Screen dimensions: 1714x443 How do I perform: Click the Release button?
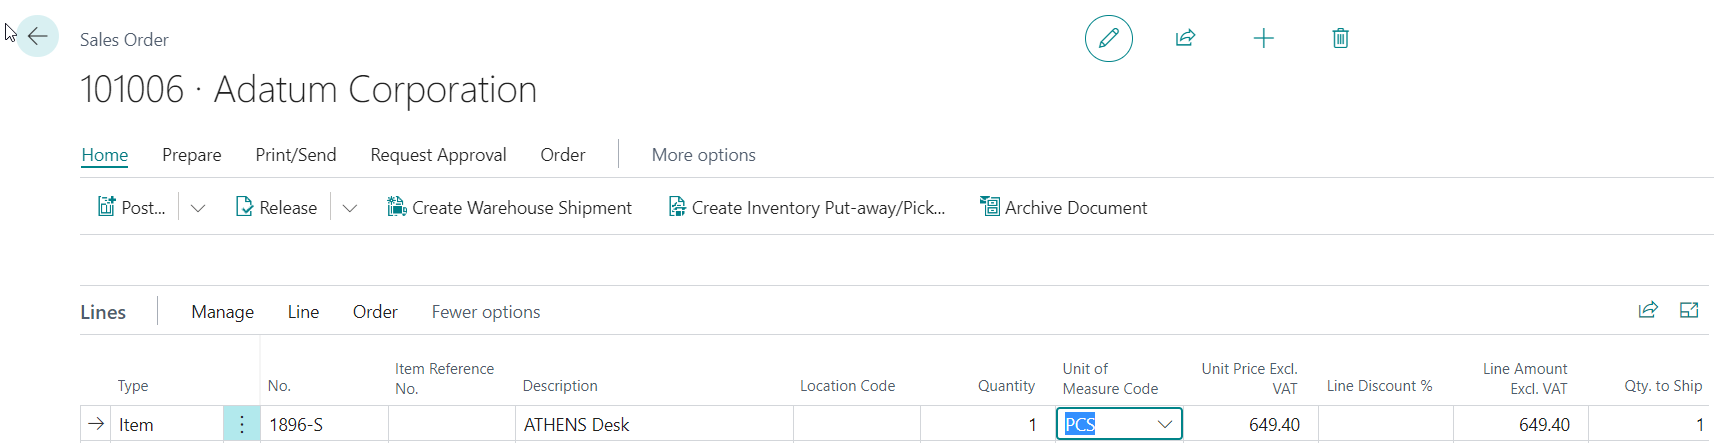[x=276, y=207]
